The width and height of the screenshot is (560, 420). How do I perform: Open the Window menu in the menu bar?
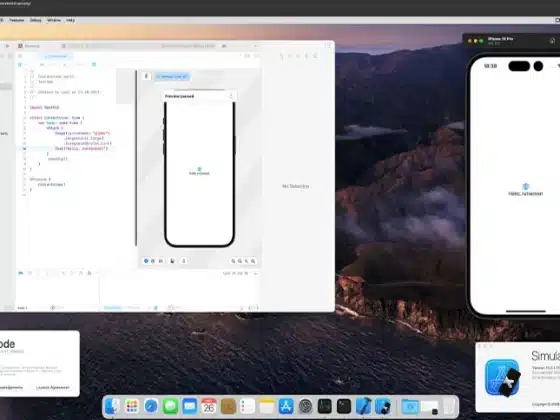(54, 20)
